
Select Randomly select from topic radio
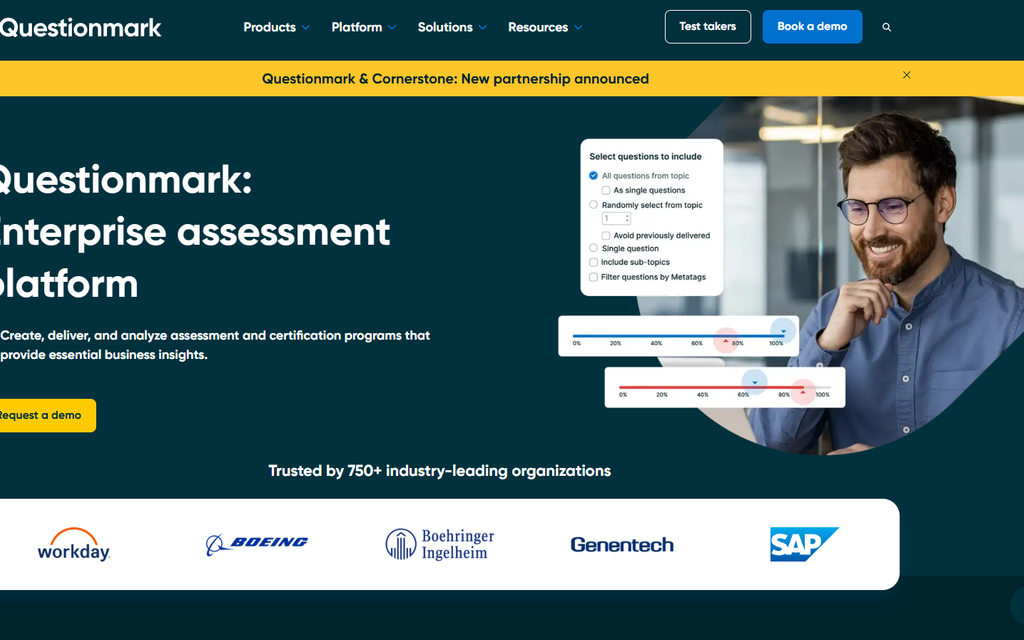pos(593,205)
